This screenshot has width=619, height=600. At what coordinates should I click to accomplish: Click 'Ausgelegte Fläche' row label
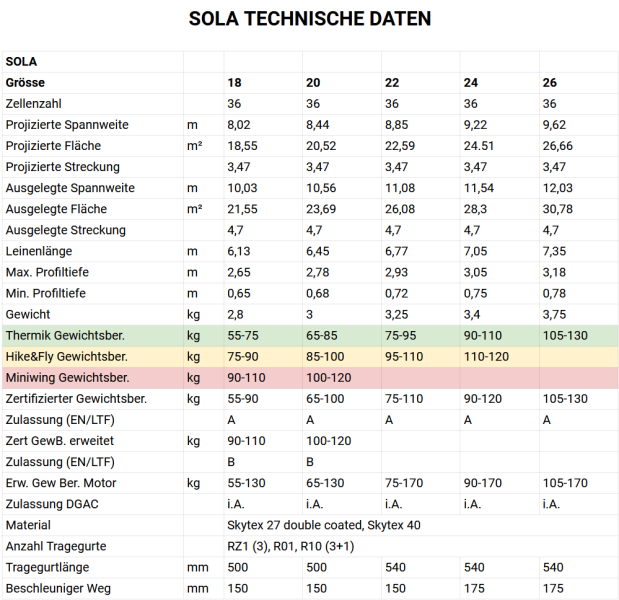pos(56,209)
